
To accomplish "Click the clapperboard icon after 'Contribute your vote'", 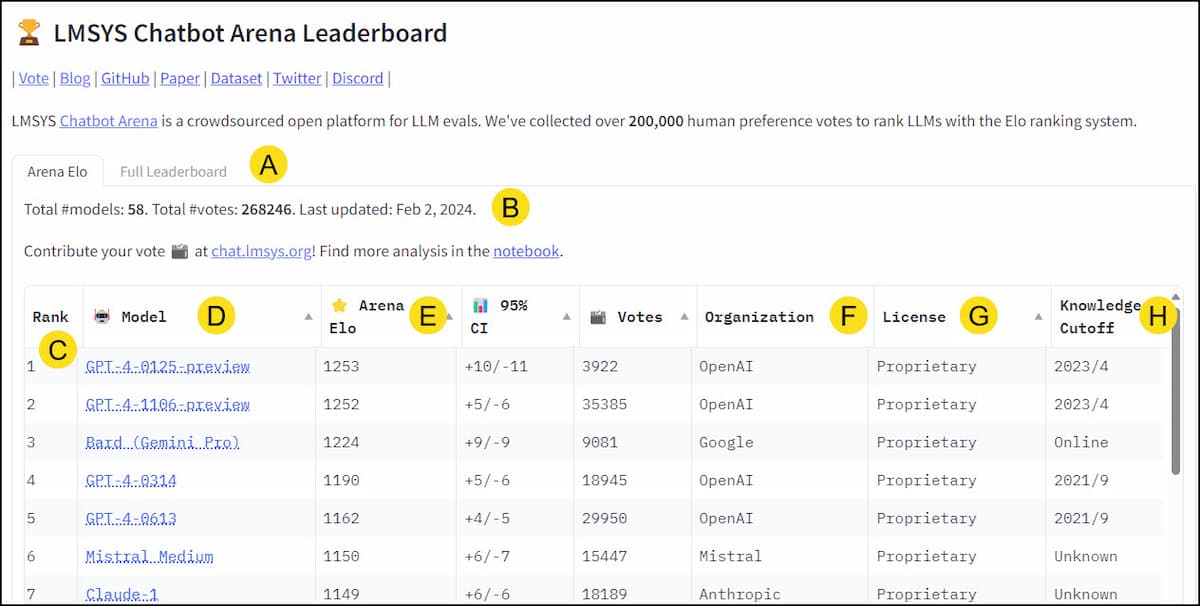I will tap(179, 251).
